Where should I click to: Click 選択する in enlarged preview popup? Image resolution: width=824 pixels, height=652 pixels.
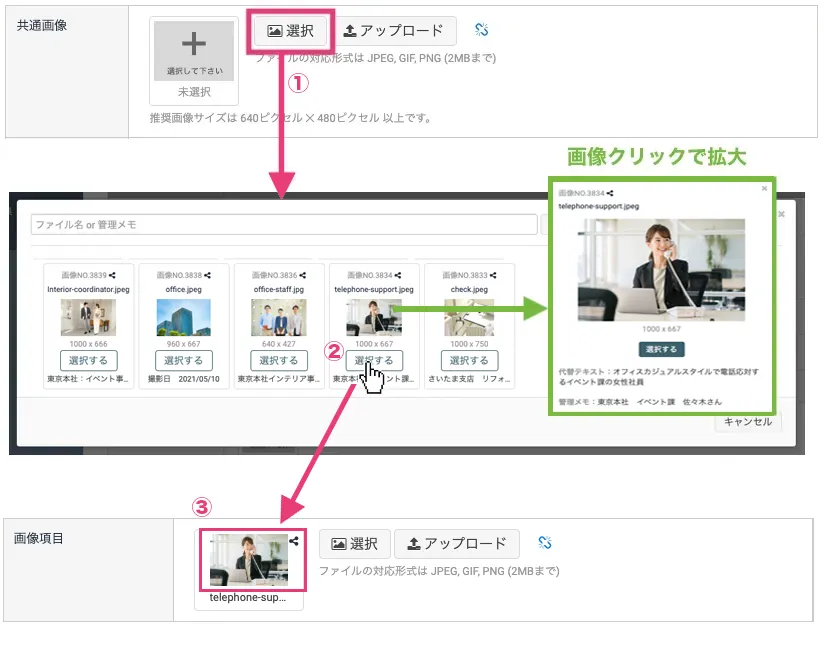661,349
